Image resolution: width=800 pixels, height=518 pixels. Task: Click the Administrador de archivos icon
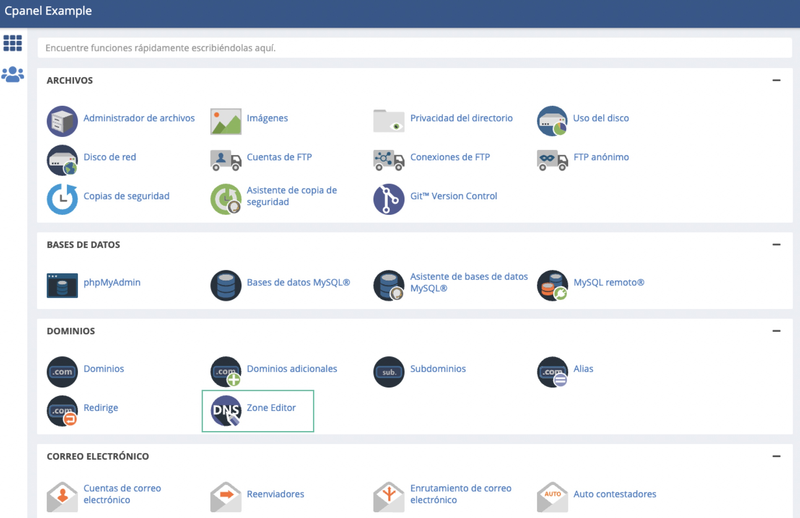tap(62, 121)
